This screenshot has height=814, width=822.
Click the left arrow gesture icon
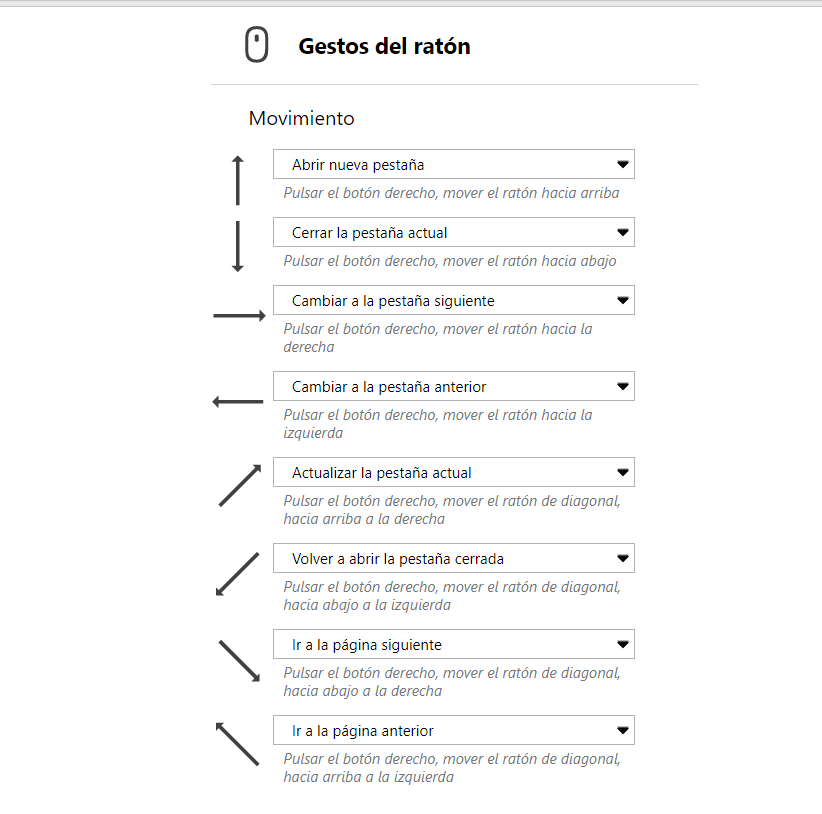point(238,402)
